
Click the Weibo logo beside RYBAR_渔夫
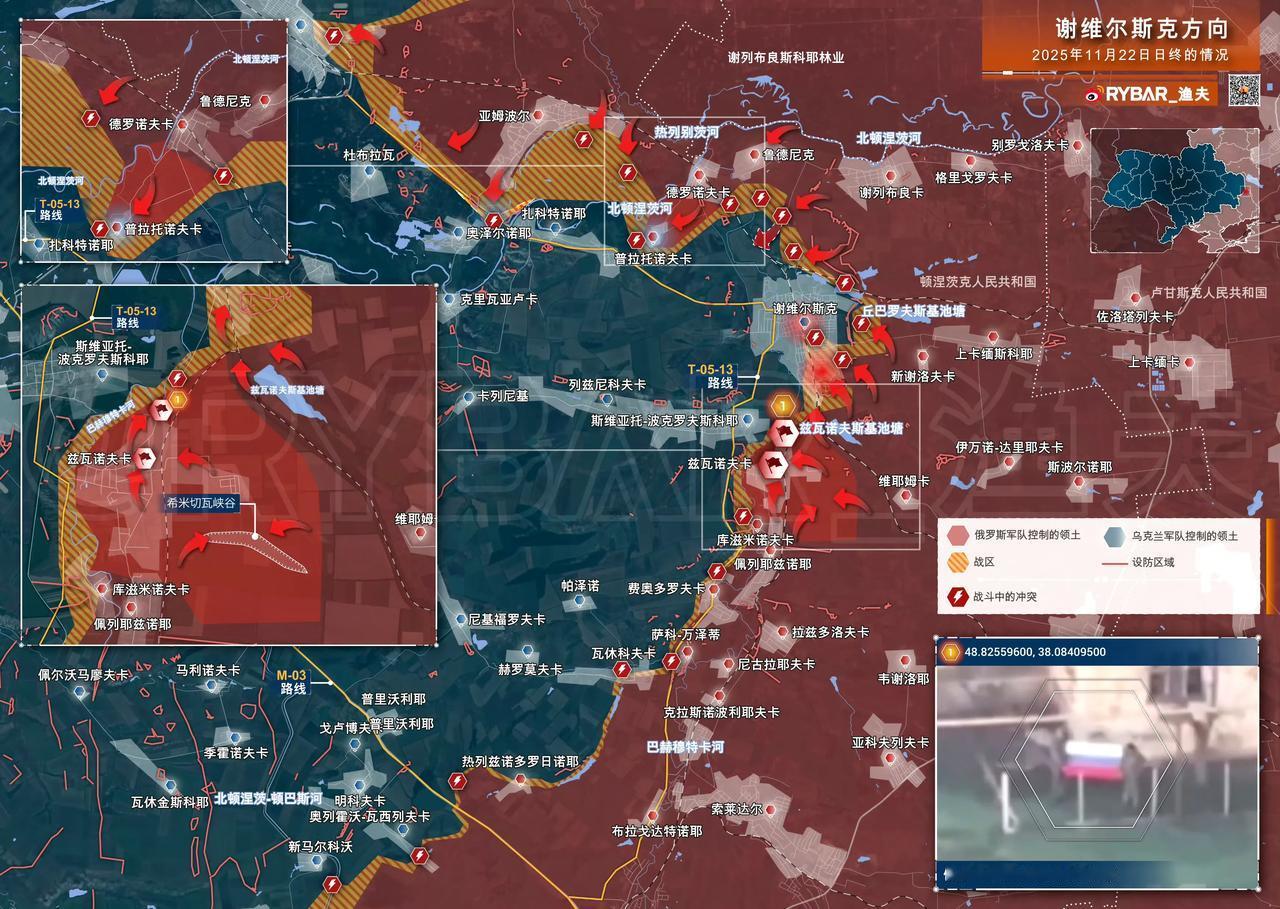pos(1094,95)
